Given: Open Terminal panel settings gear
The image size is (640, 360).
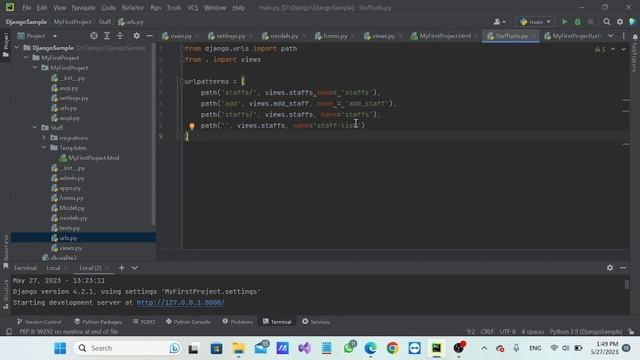Looking at the screenshot, I should 610,268.
